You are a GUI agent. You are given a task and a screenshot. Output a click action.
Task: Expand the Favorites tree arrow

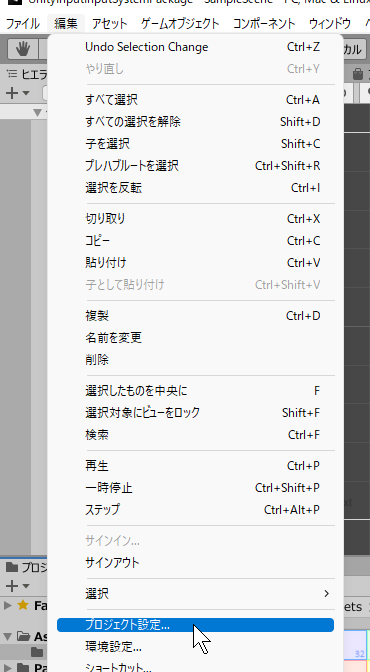coord(7,605)
